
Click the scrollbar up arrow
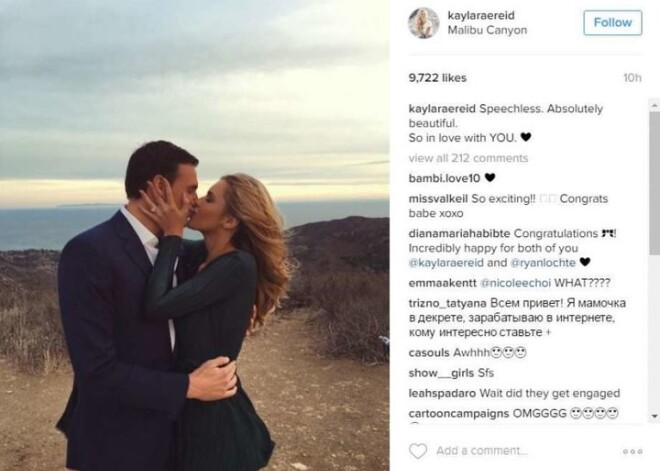pyautogui.click(x=653, y=103)
